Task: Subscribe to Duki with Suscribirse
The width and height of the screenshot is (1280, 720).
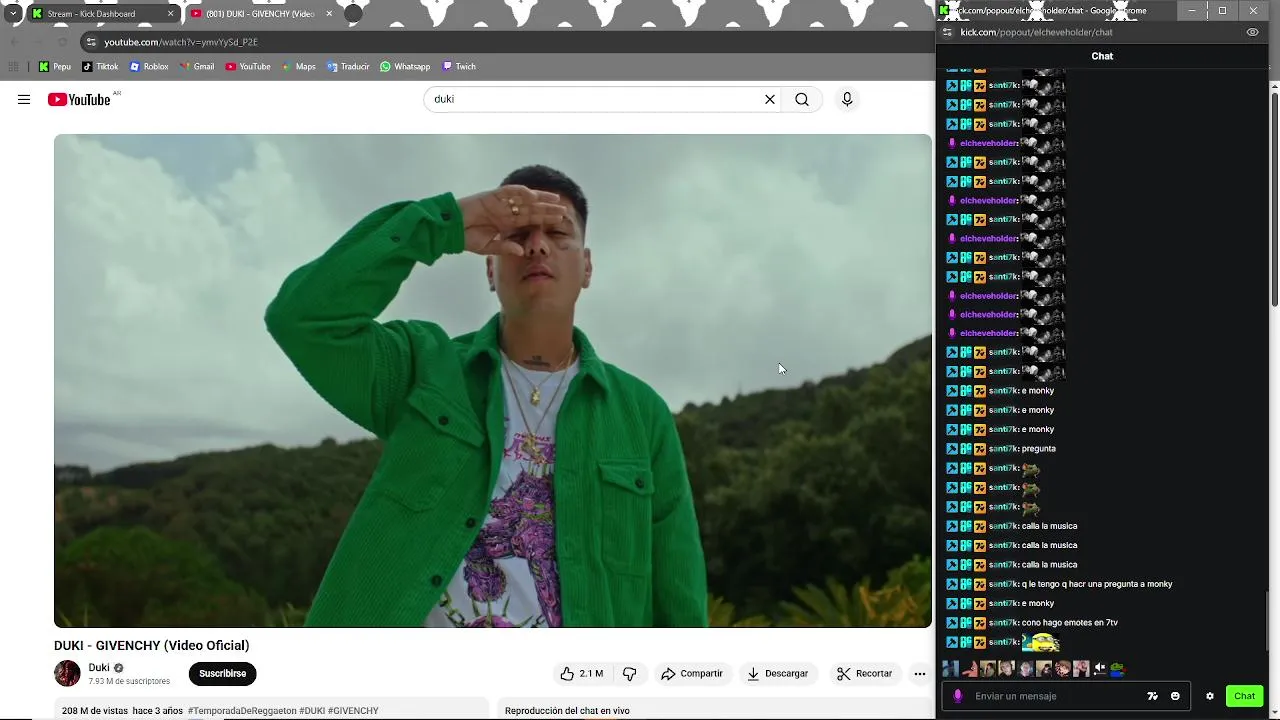Action: point(222,674)
